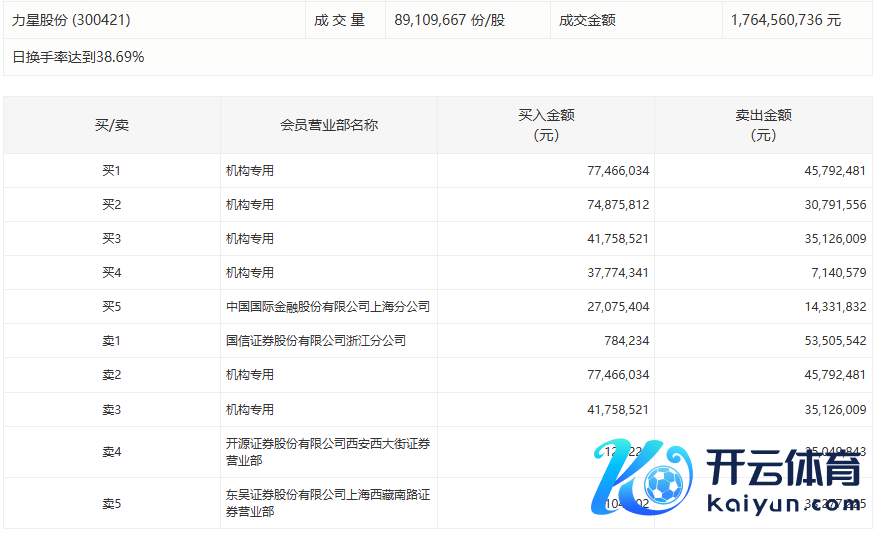The image size is (876, 537).
Task: Click the 1,764,560,736 元 turnover value
Action: [x=785, y=20]
